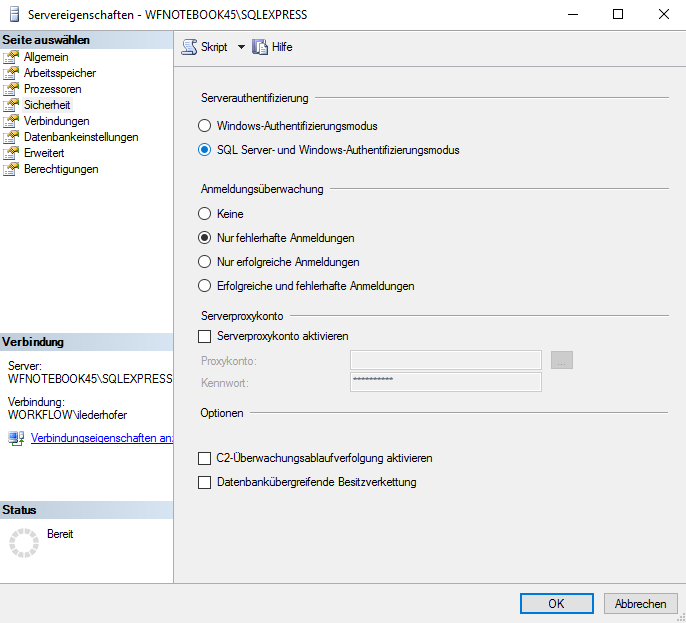Open the Verbindungseigenschaften link

click(x=102, y=438)
